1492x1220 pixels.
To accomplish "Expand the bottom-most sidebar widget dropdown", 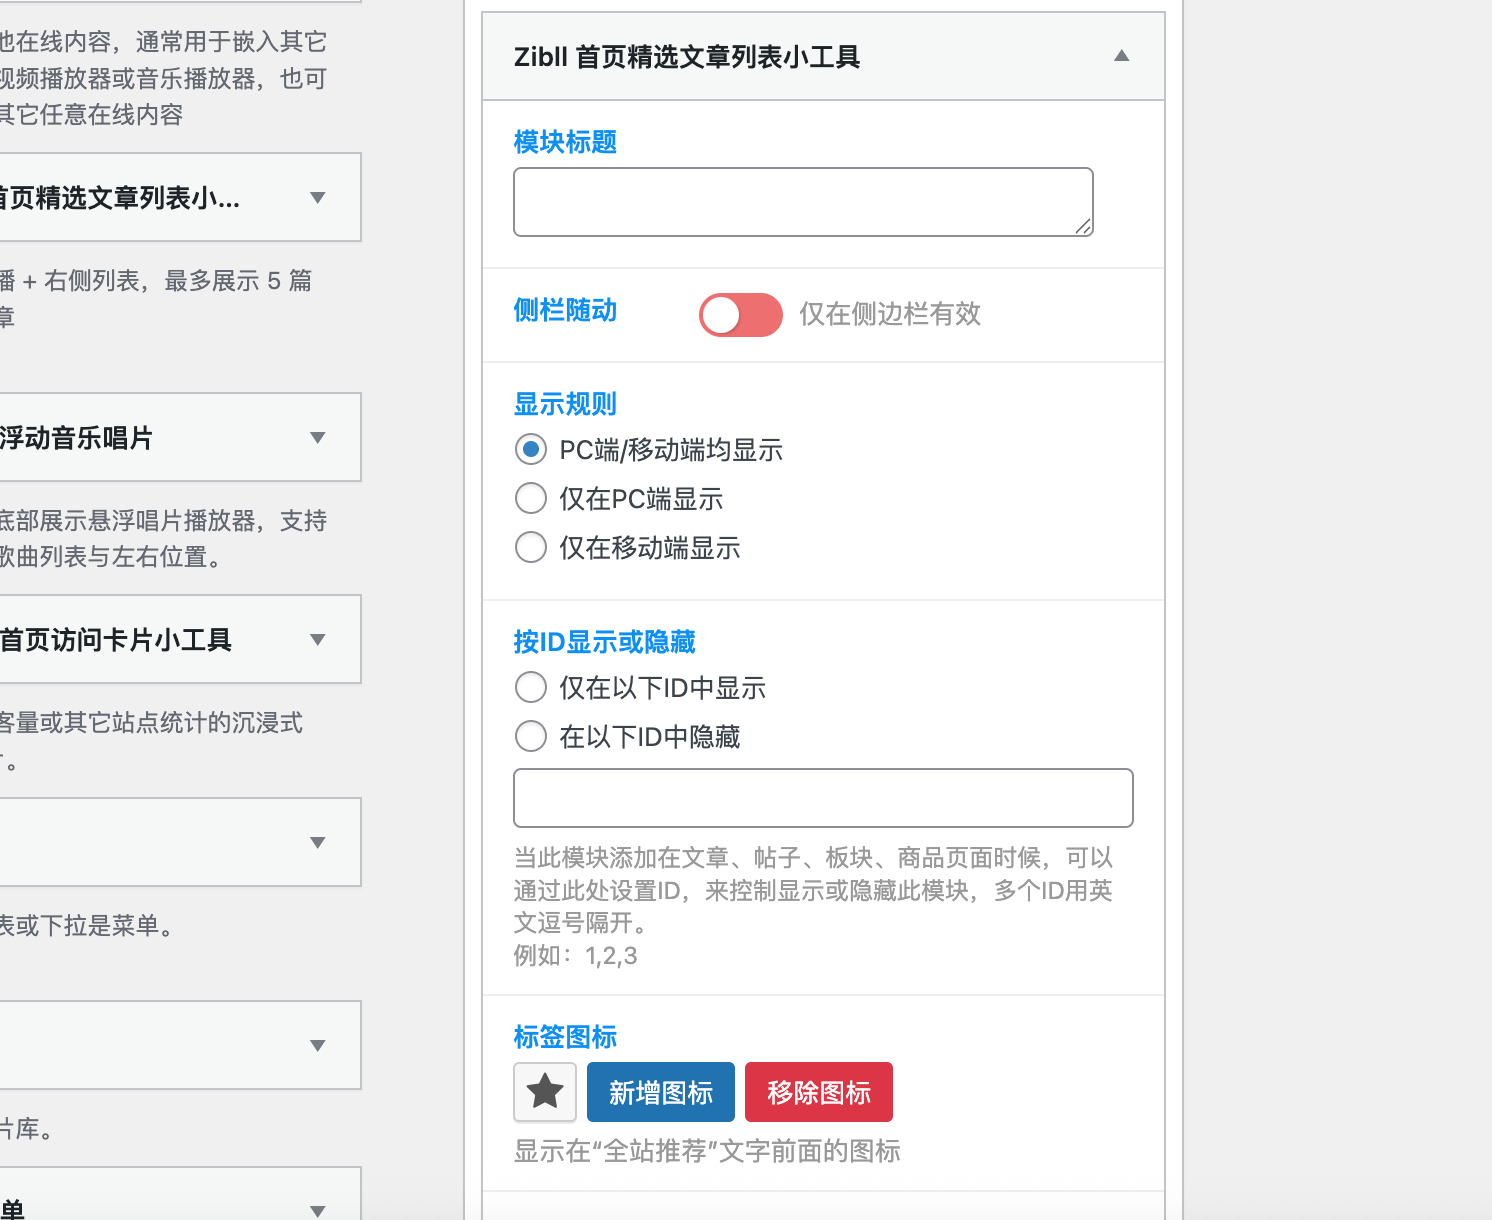I will [x=318, y=1210].
